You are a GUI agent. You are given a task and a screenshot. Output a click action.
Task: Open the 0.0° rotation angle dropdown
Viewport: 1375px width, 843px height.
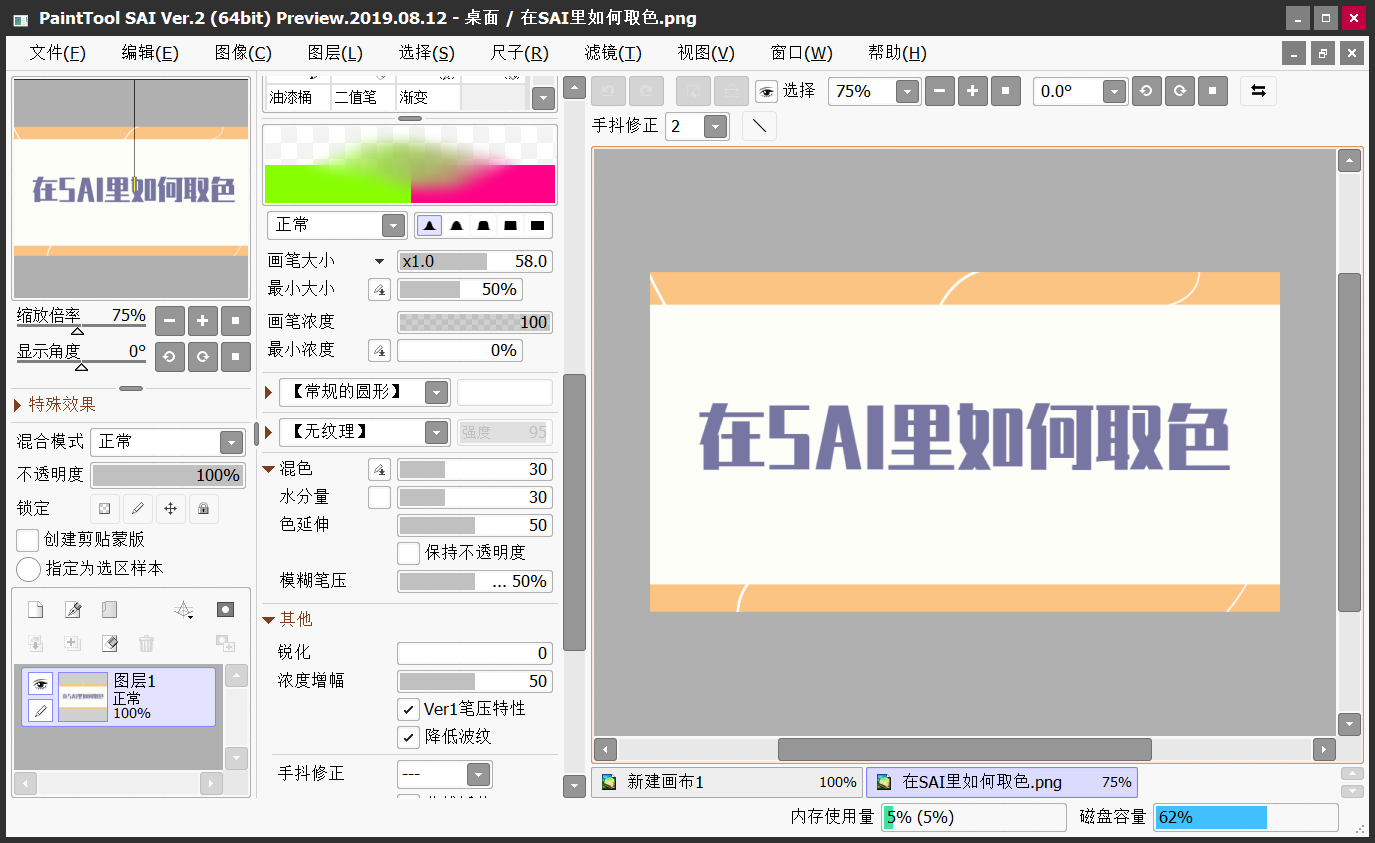(x=1115, y=91)
